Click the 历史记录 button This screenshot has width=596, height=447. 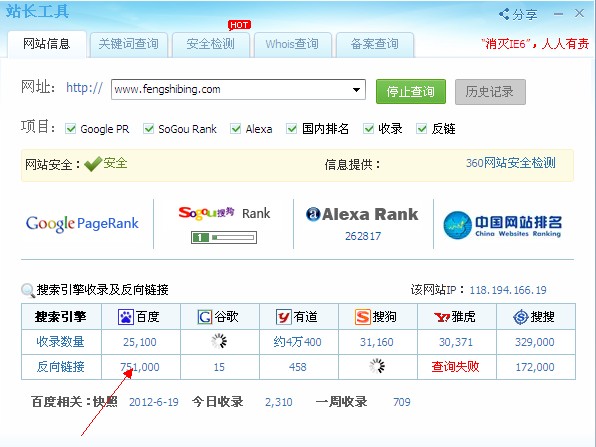click(x=490, y=92)
